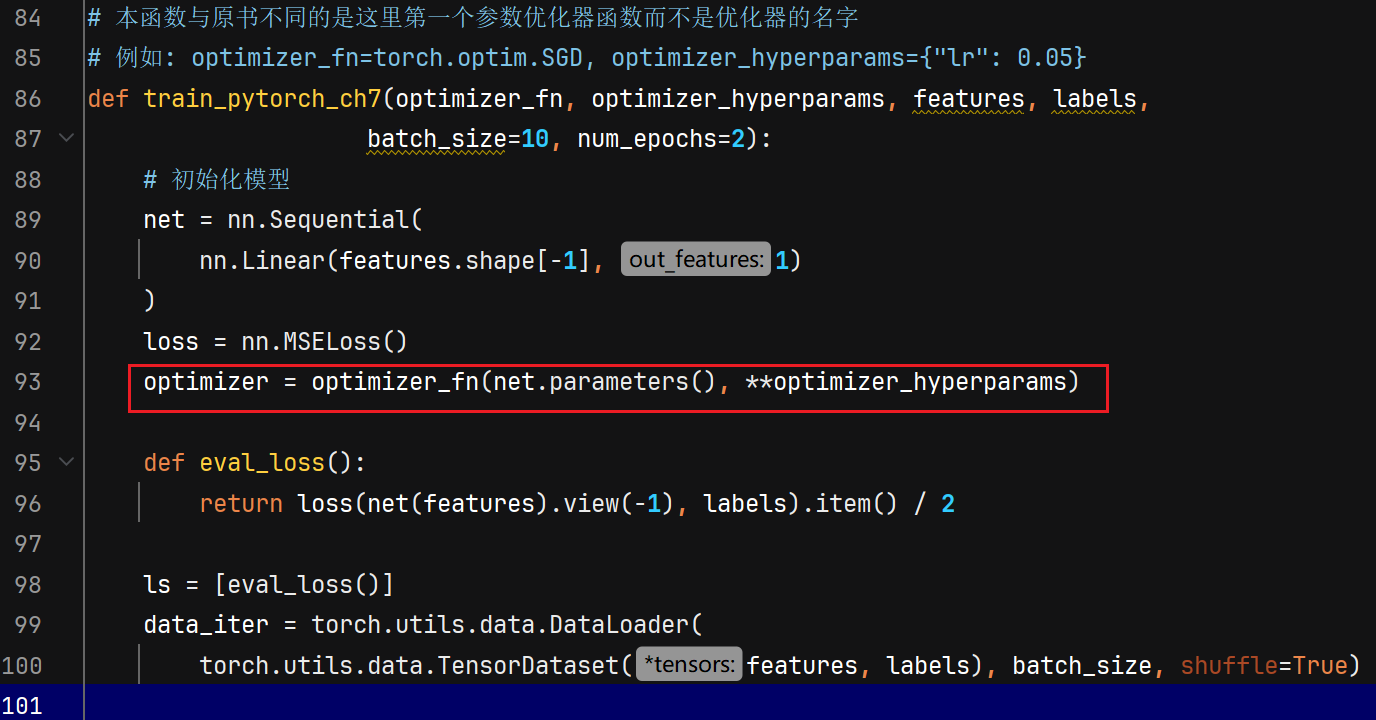Collapse the eval_loss function fold on line 95
Viewport: 1376px width, 720px height.
tap(67, 462)
